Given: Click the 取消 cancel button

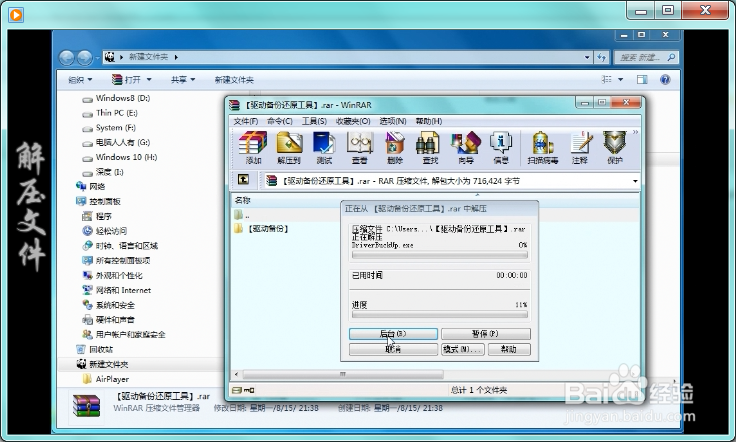Looking at the screenshot, I should pos(393,349).
